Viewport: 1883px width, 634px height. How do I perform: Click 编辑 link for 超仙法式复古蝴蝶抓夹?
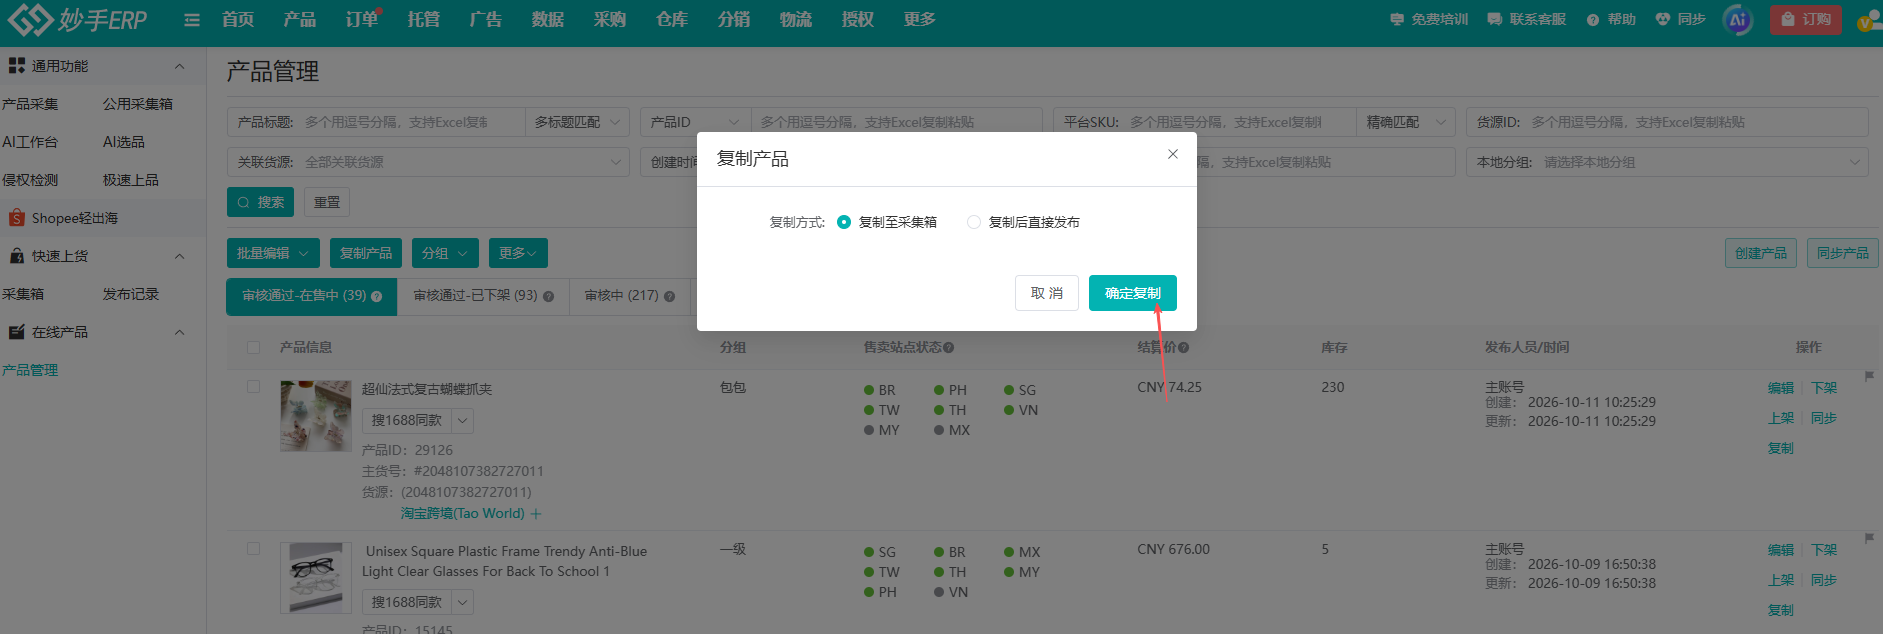[1780, 388]
